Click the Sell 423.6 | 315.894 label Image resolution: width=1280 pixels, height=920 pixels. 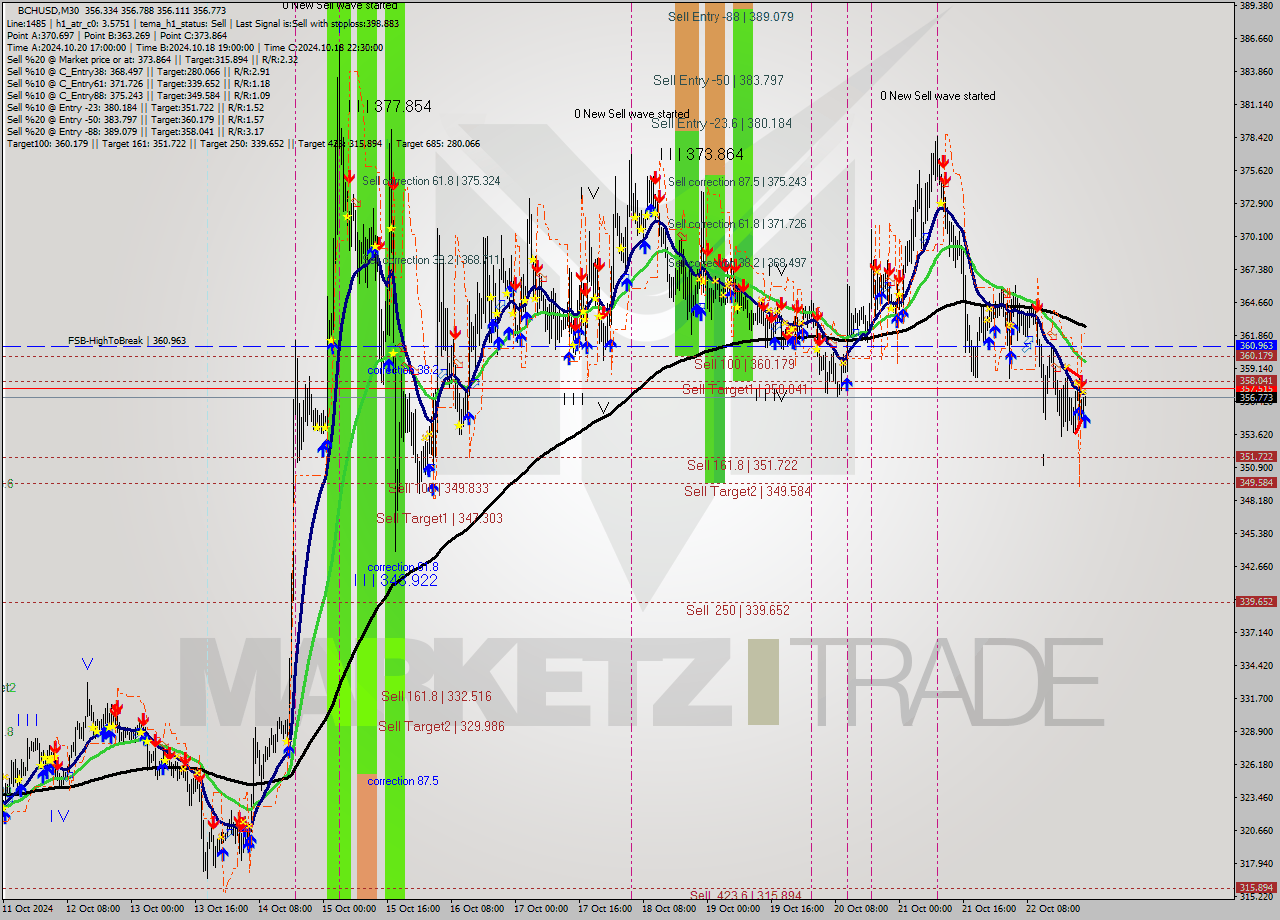point(745,895)
